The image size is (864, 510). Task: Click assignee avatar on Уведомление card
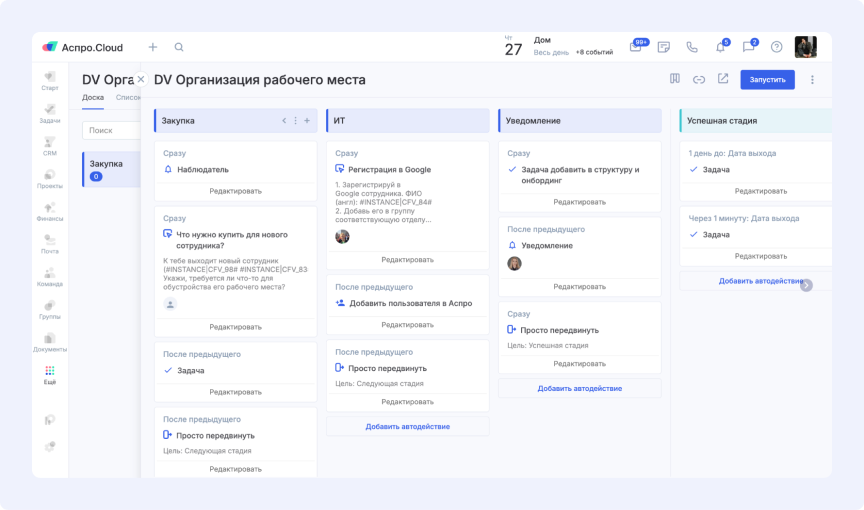coord(514,264)
